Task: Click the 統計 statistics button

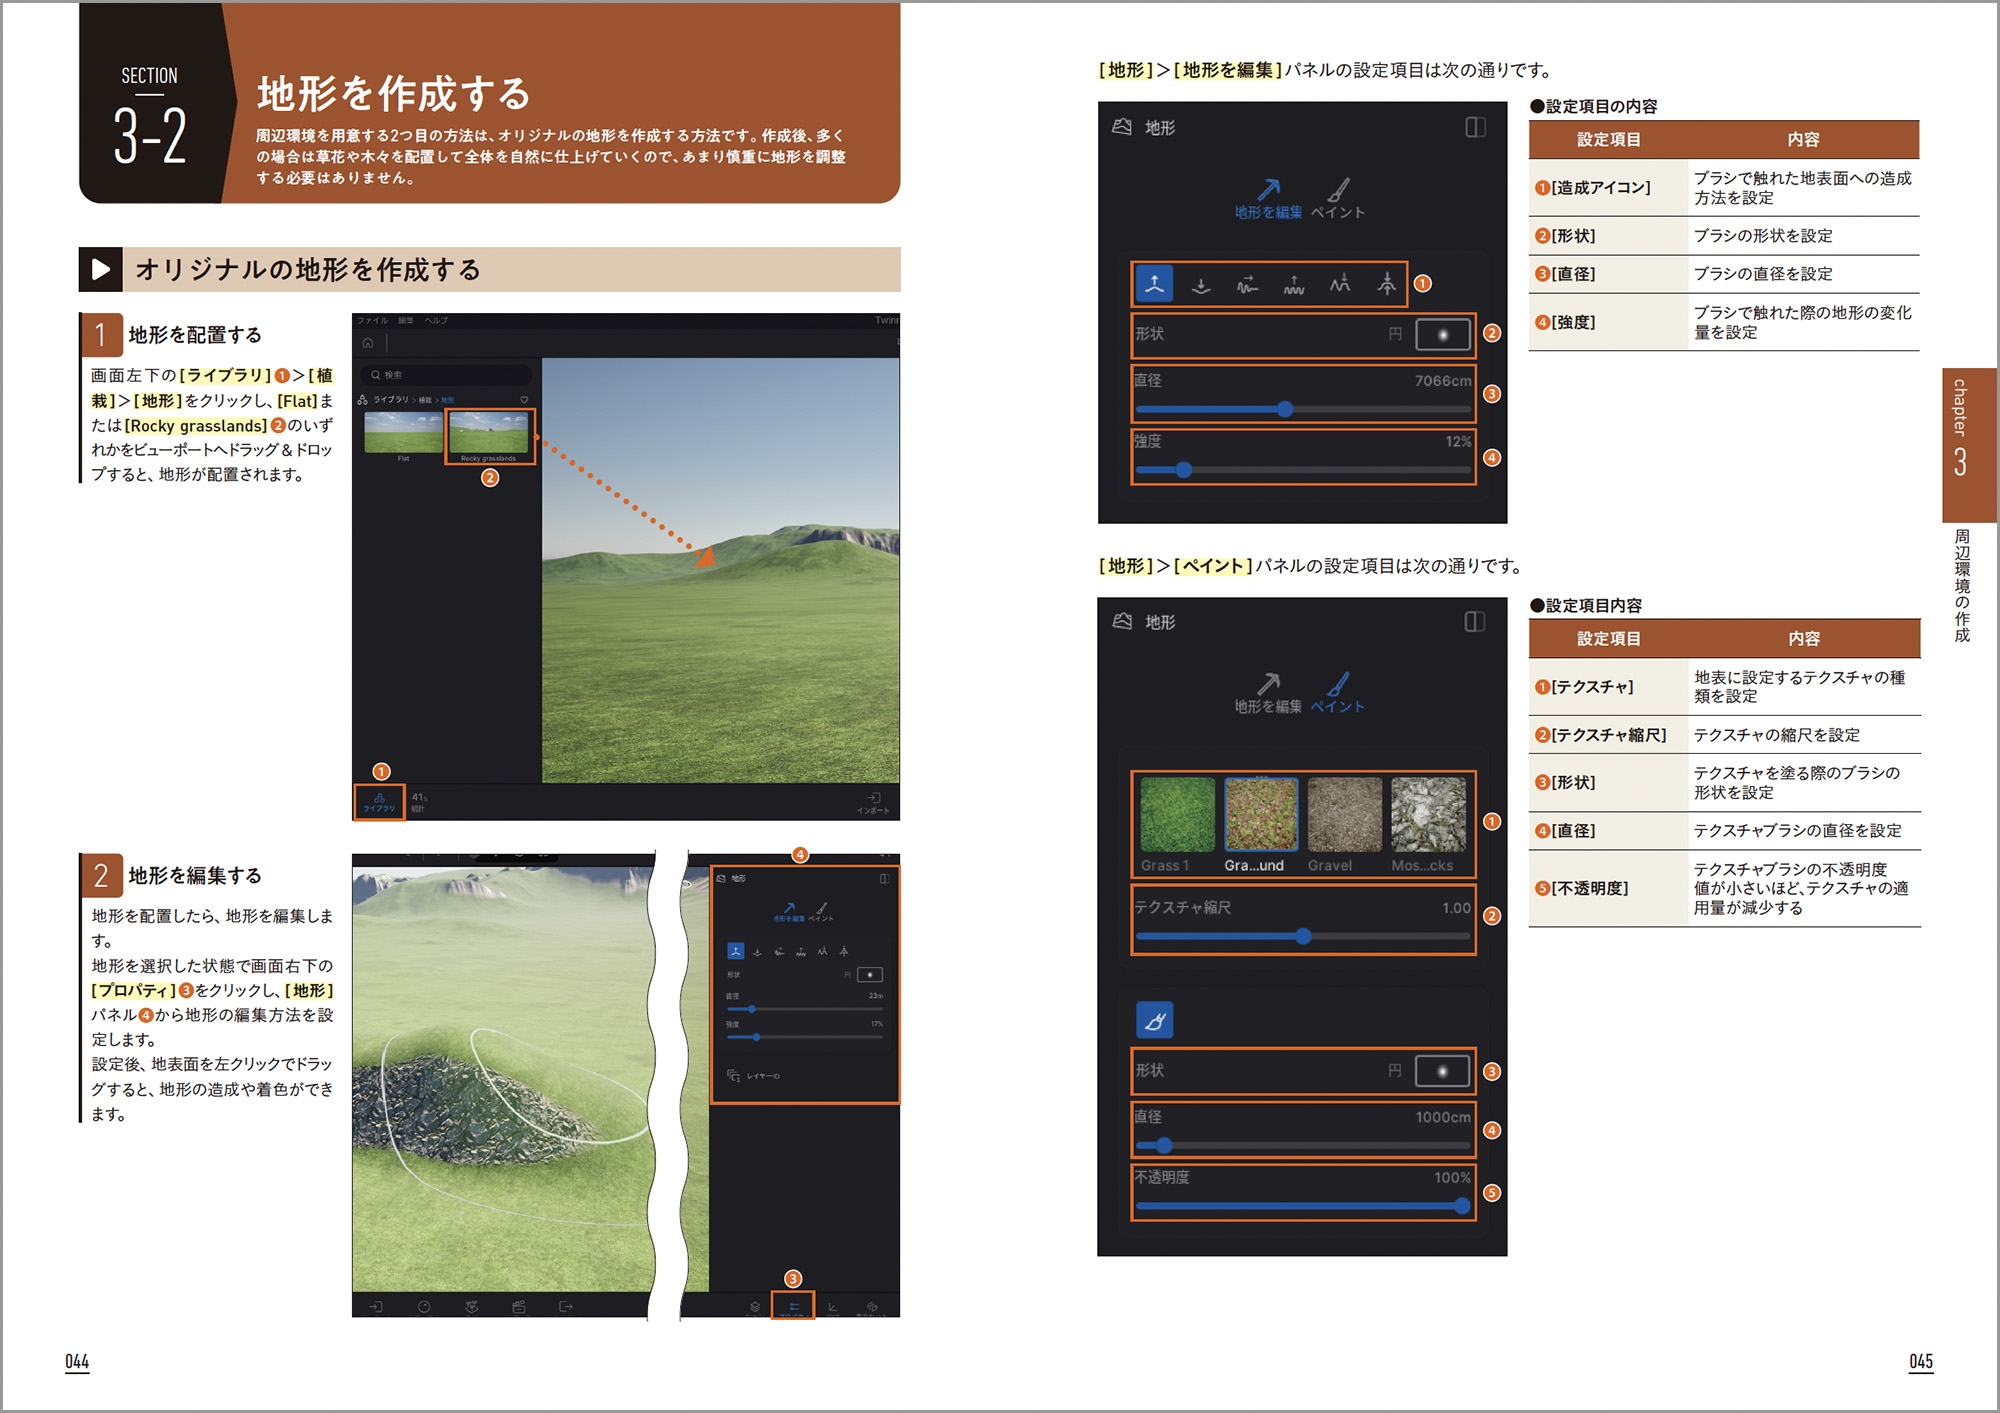Action: pyautogui.click(x=418, y=802)
